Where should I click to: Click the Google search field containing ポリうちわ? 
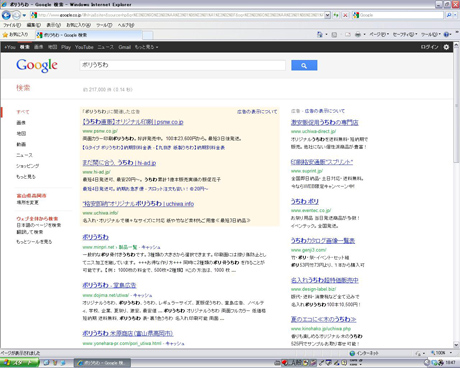[x=183, y=65]
